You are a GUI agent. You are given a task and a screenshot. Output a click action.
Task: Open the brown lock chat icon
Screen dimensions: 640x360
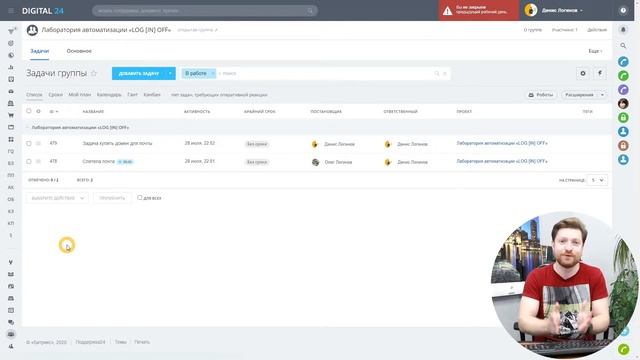coord(623,145)
